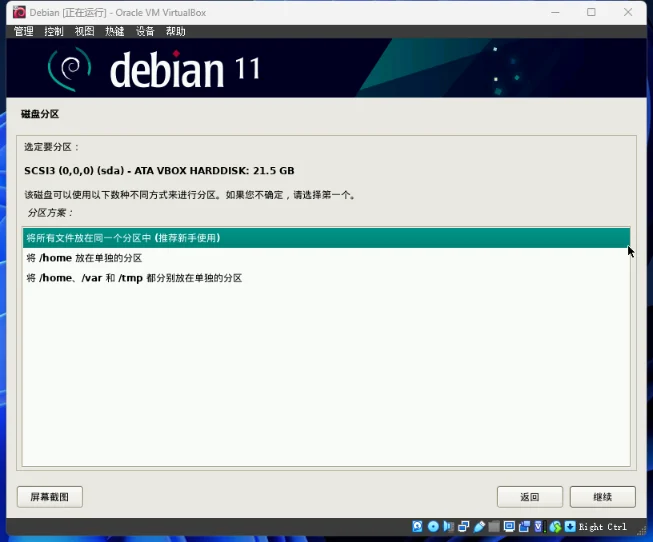The image size is (653, 542).
Task: Click the VirtualBox title bar app icon
Action: point(19,12)
